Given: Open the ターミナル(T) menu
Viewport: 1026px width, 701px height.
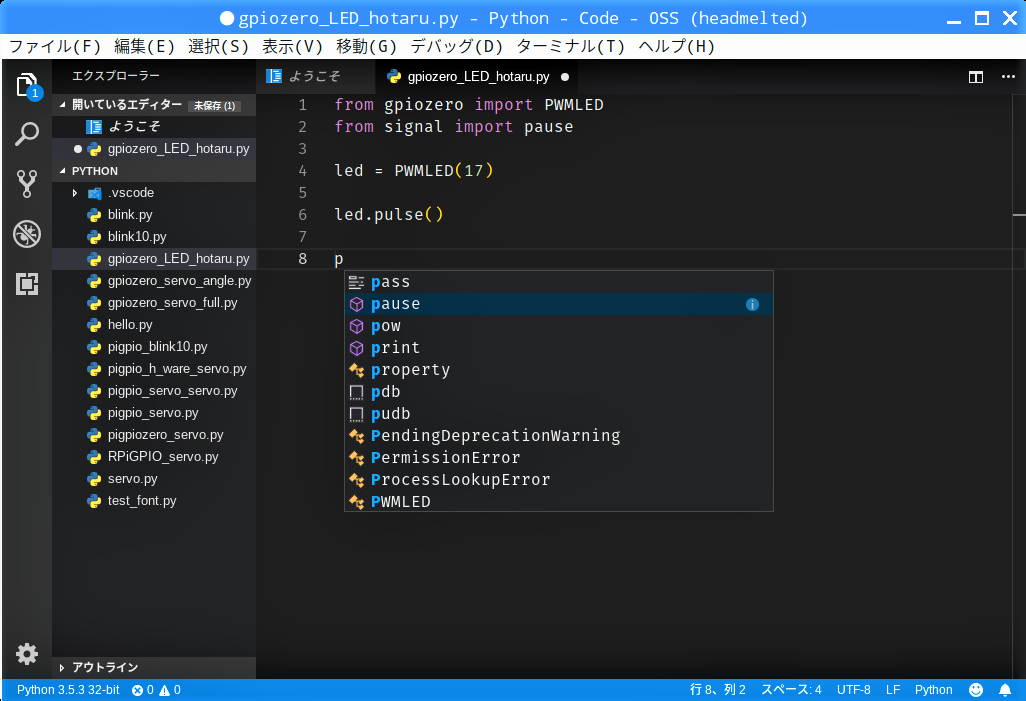Looking at the screenshot, I should [x=570, y=46].
